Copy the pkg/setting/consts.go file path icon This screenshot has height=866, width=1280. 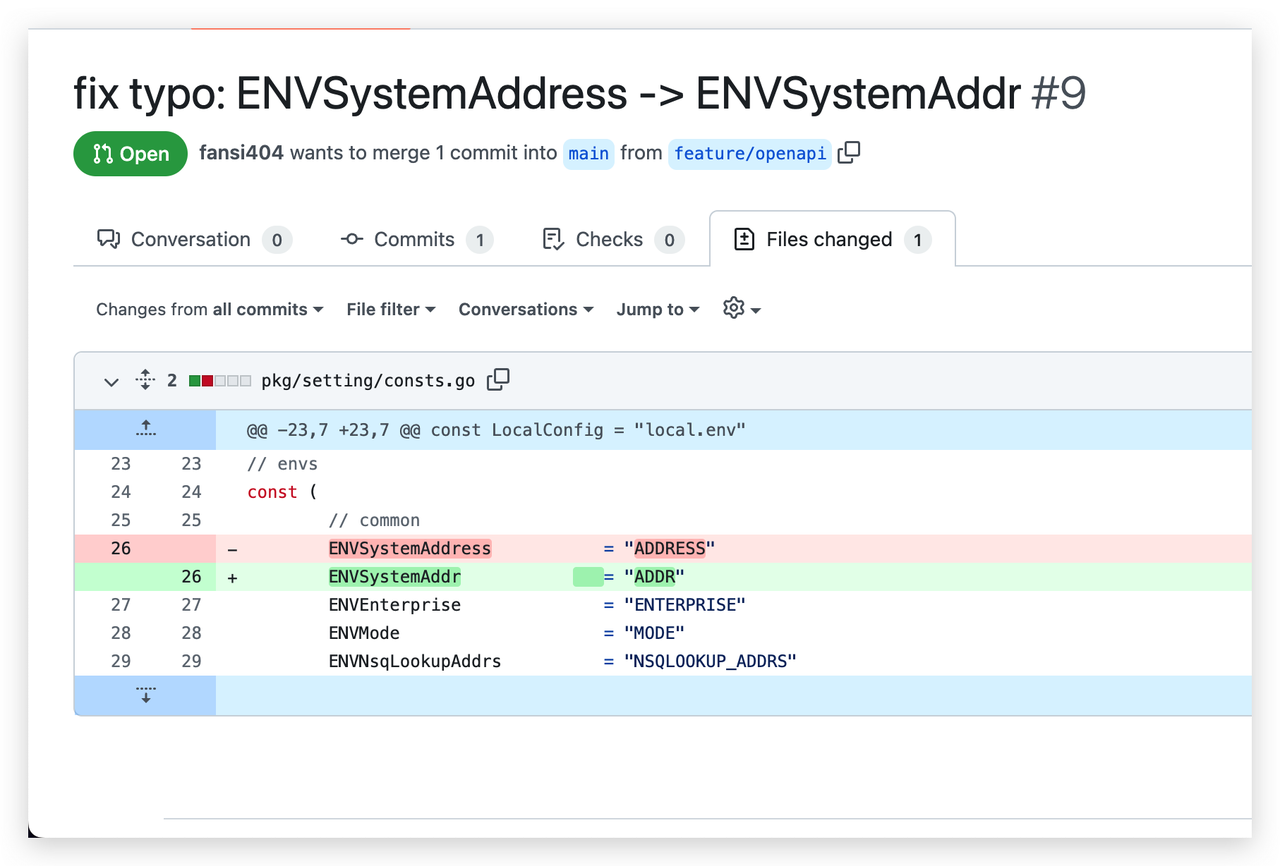(498, 380)
